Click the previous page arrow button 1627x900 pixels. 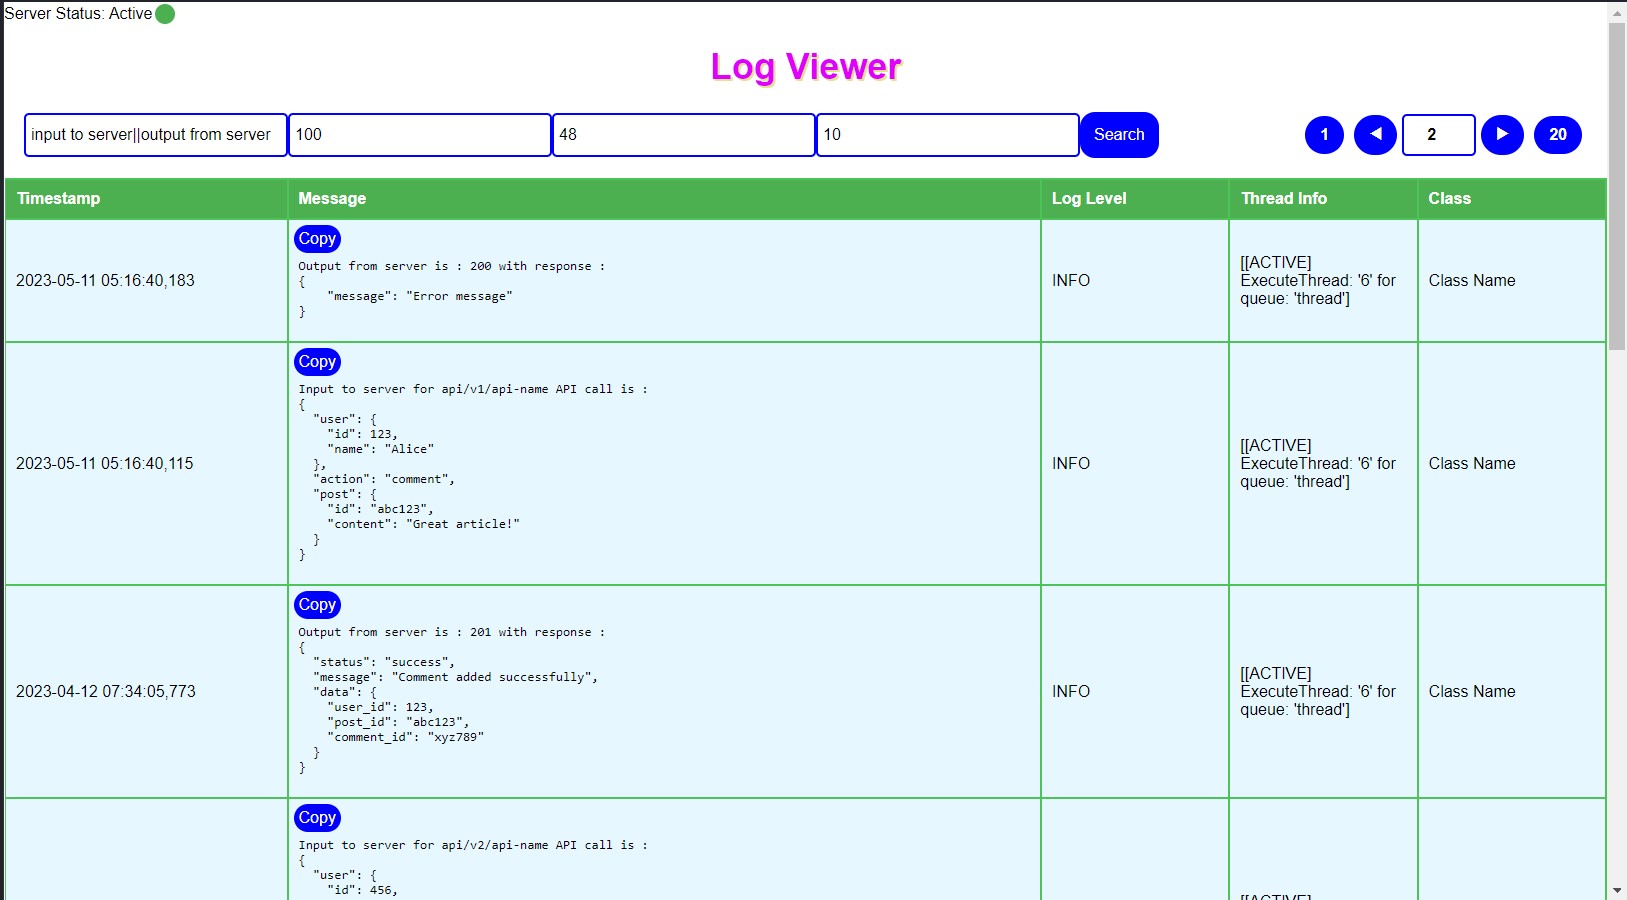[1375, 135]
